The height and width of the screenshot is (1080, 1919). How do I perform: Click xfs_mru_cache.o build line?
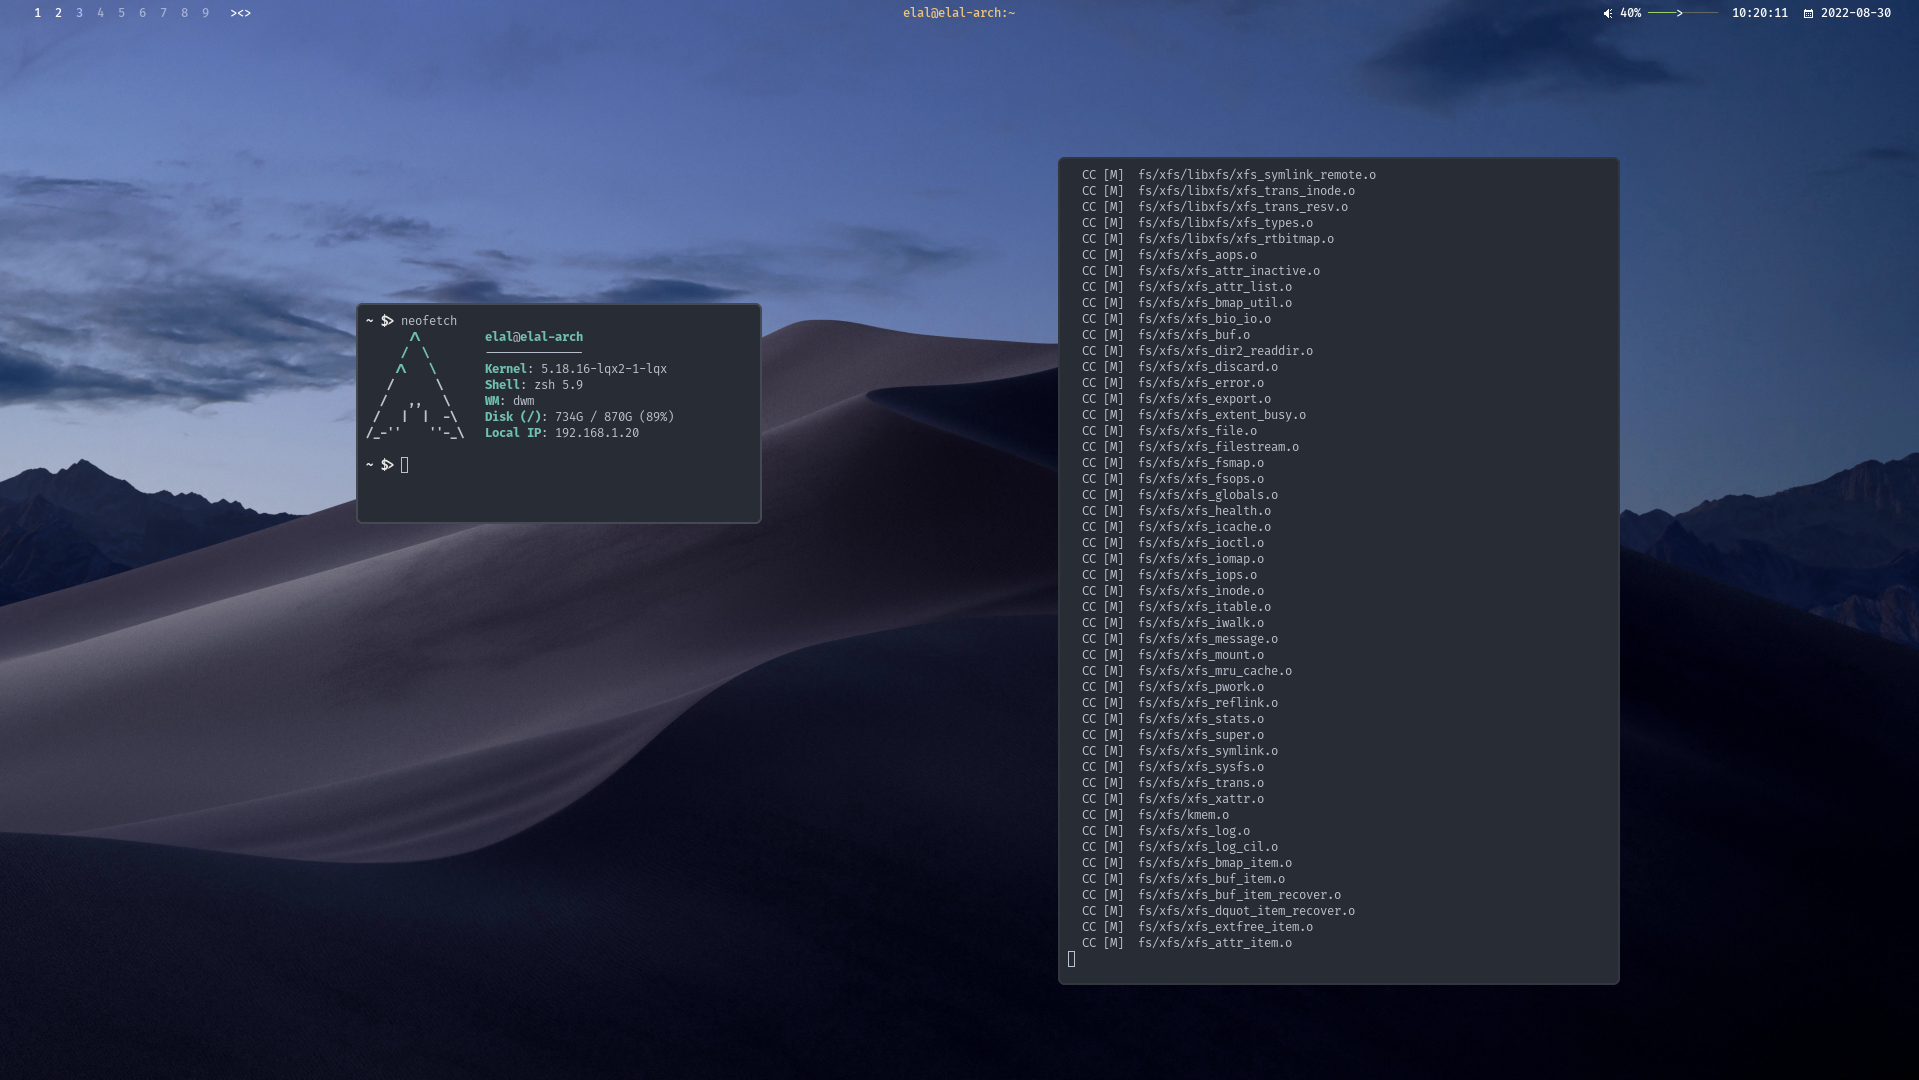(1186, 671)
